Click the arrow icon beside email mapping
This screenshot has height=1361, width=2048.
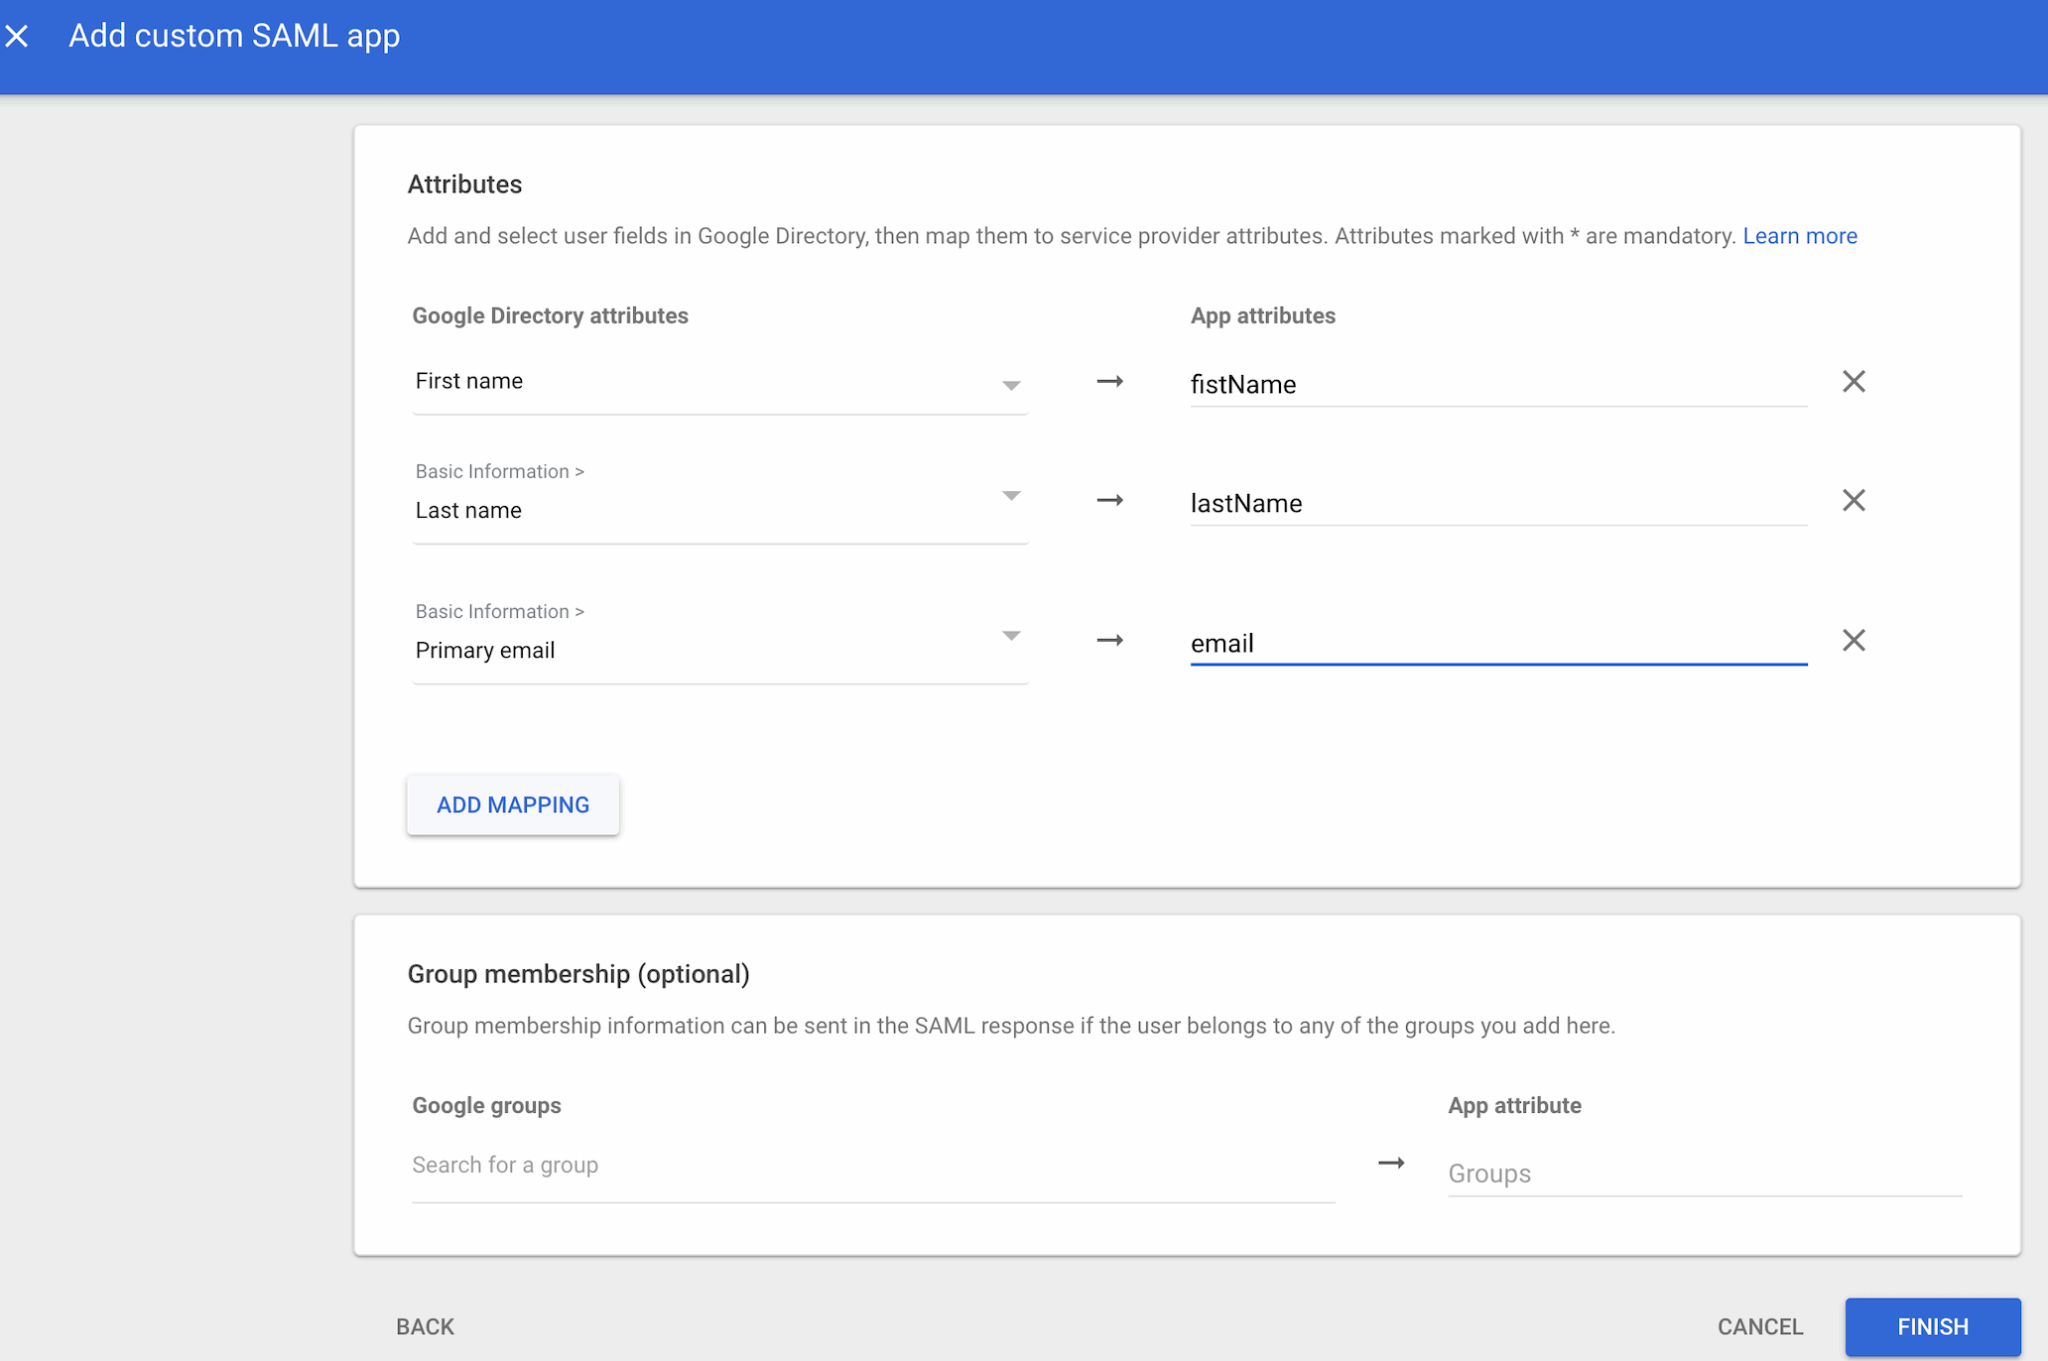(1110, 640)
